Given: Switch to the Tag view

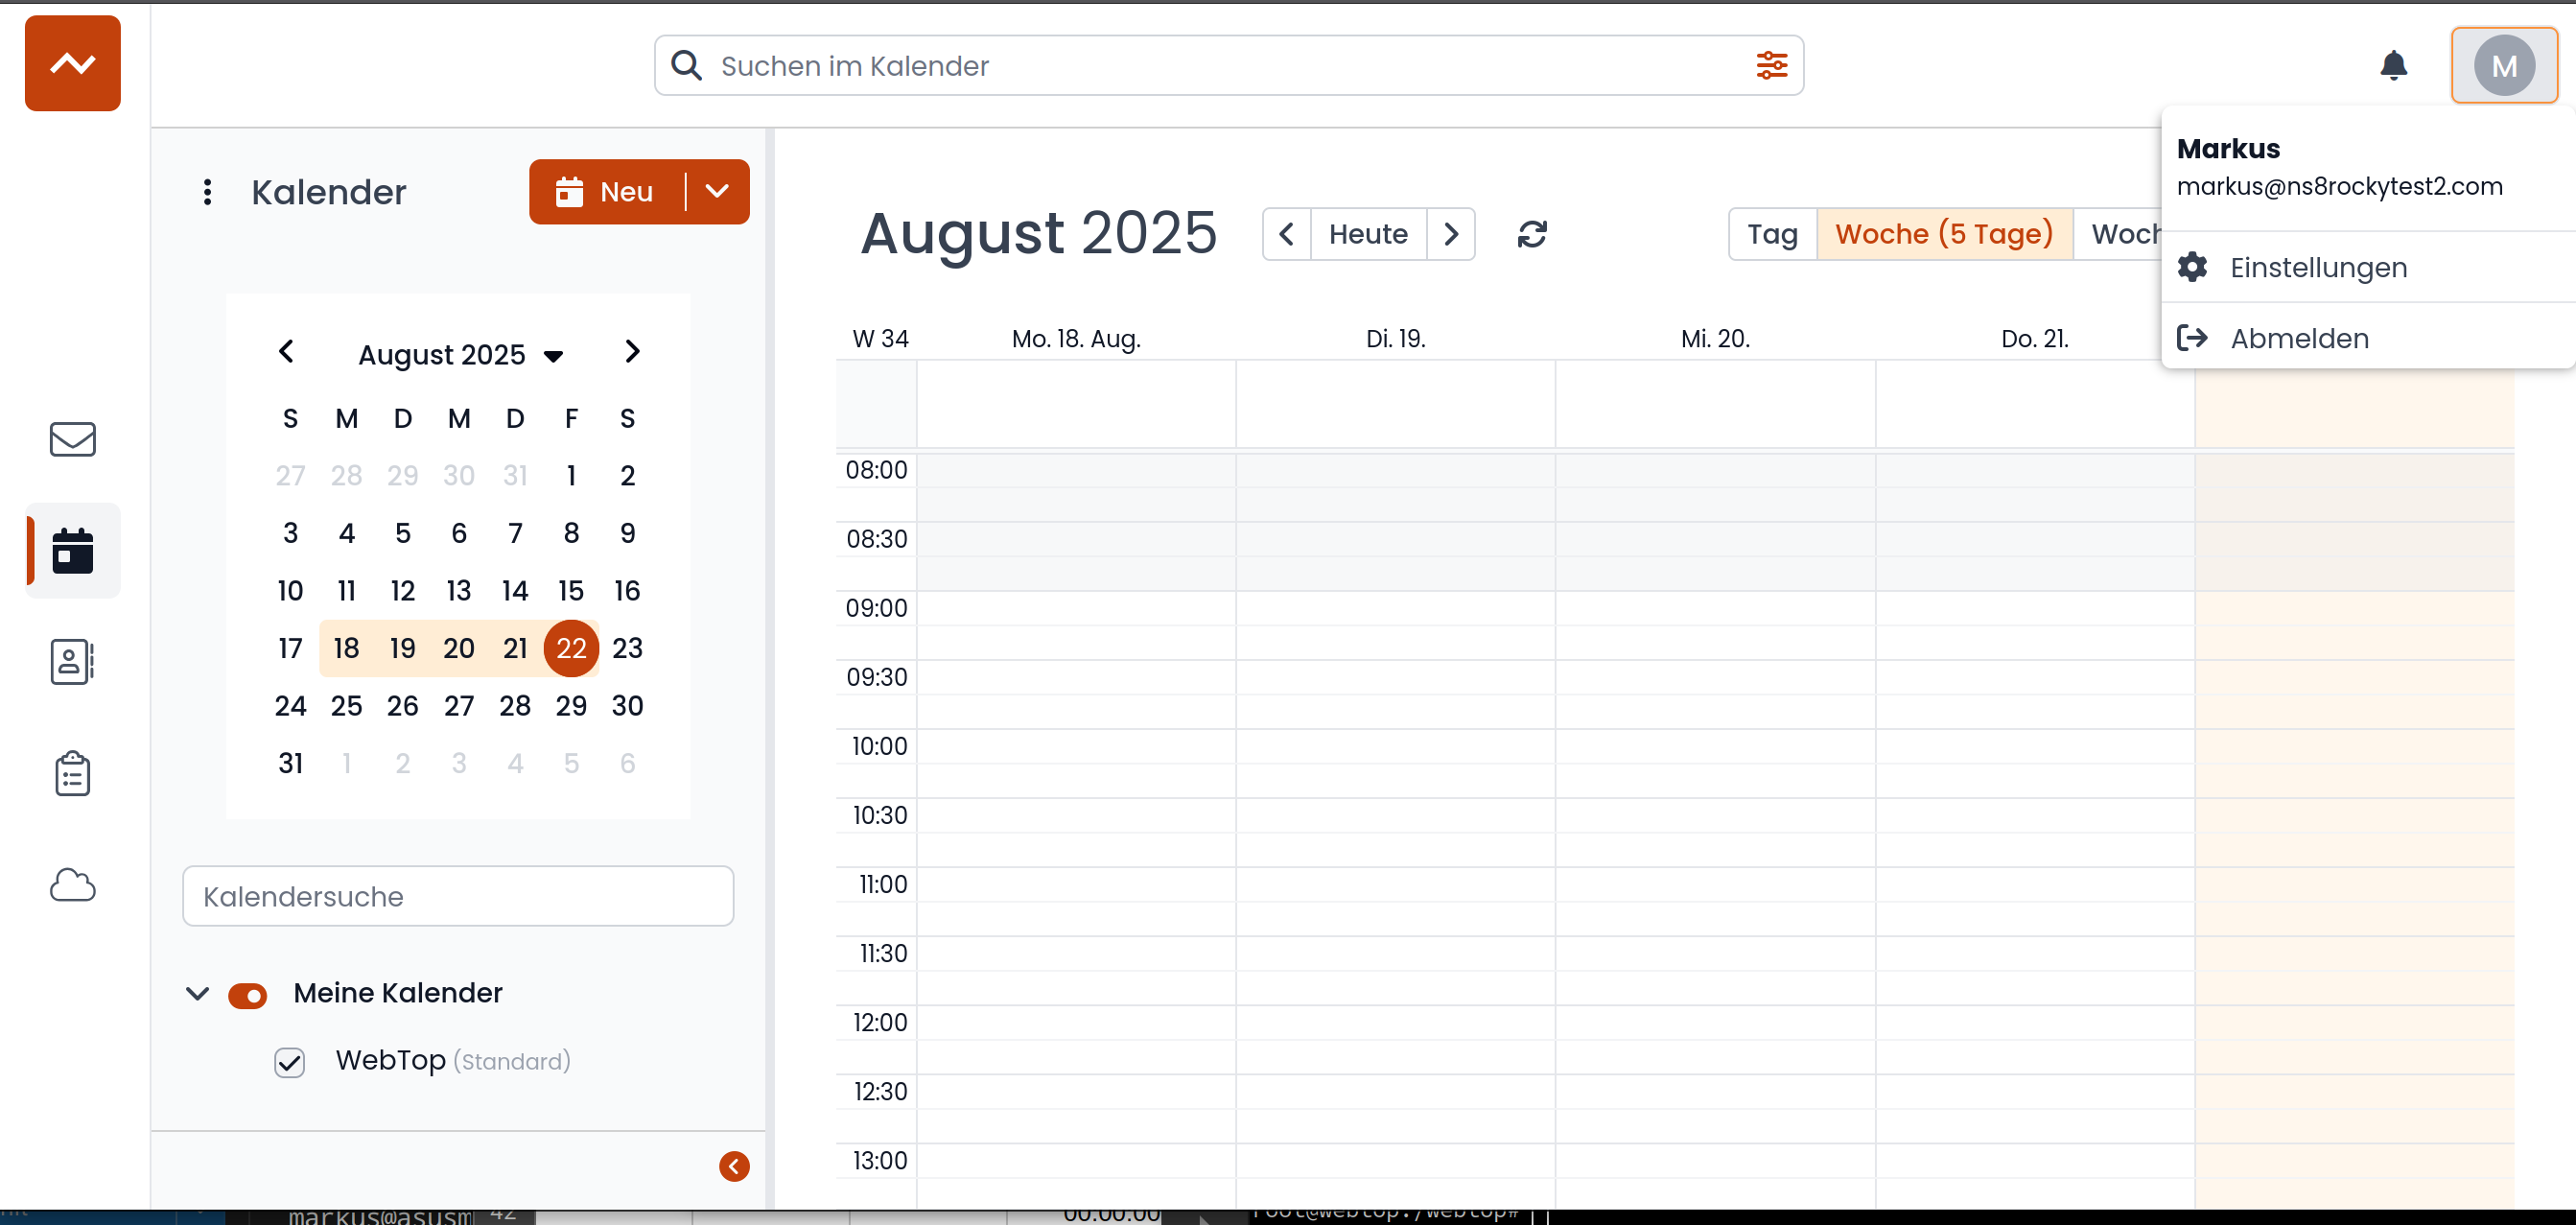Looking at the screenshot, I should point(1772,234).
